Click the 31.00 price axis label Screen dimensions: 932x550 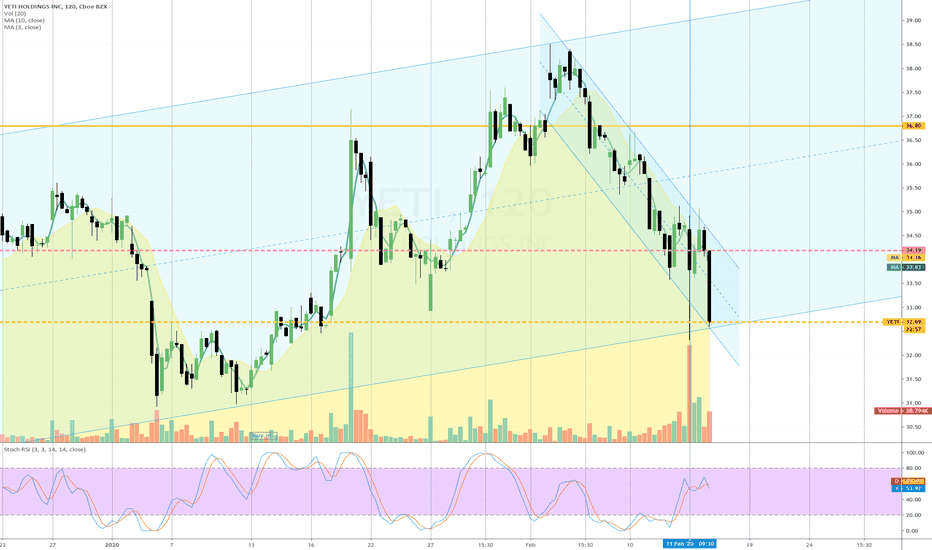(x=913, y=403)
